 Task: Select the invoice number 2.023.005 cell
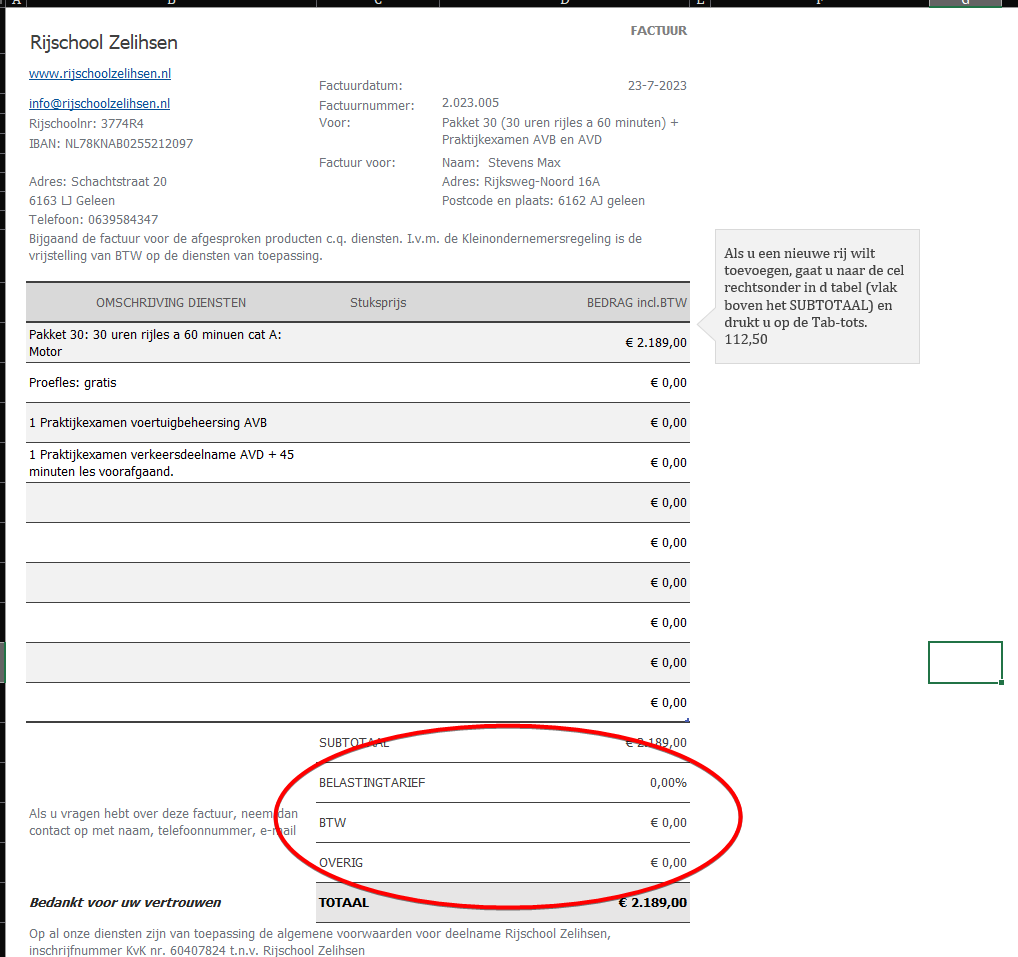[470, 103]
